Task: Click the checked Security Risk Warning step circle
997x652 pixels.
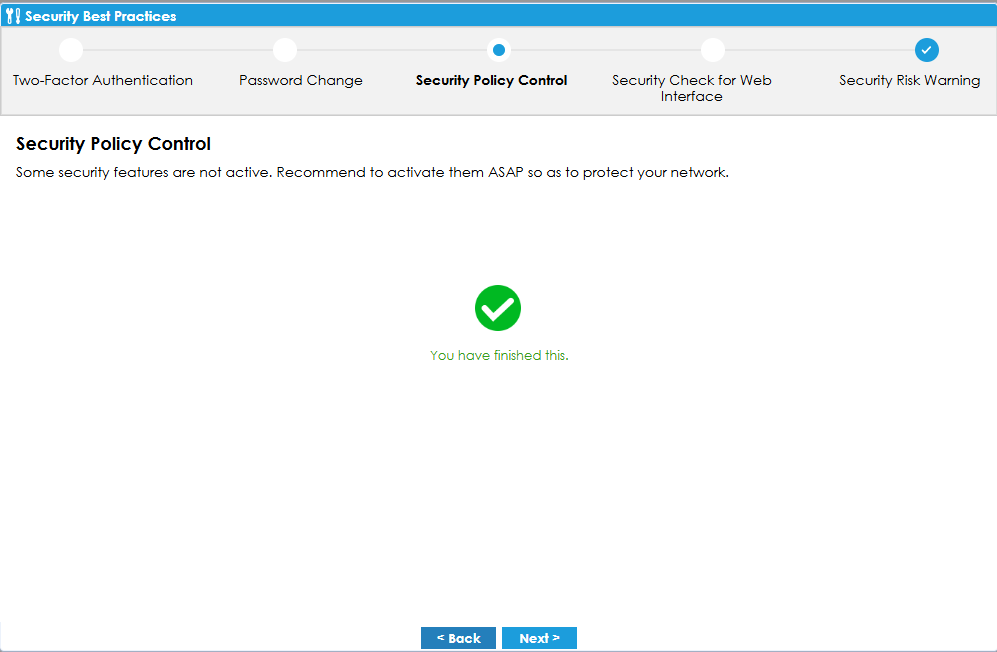Action: coord(926,50)
